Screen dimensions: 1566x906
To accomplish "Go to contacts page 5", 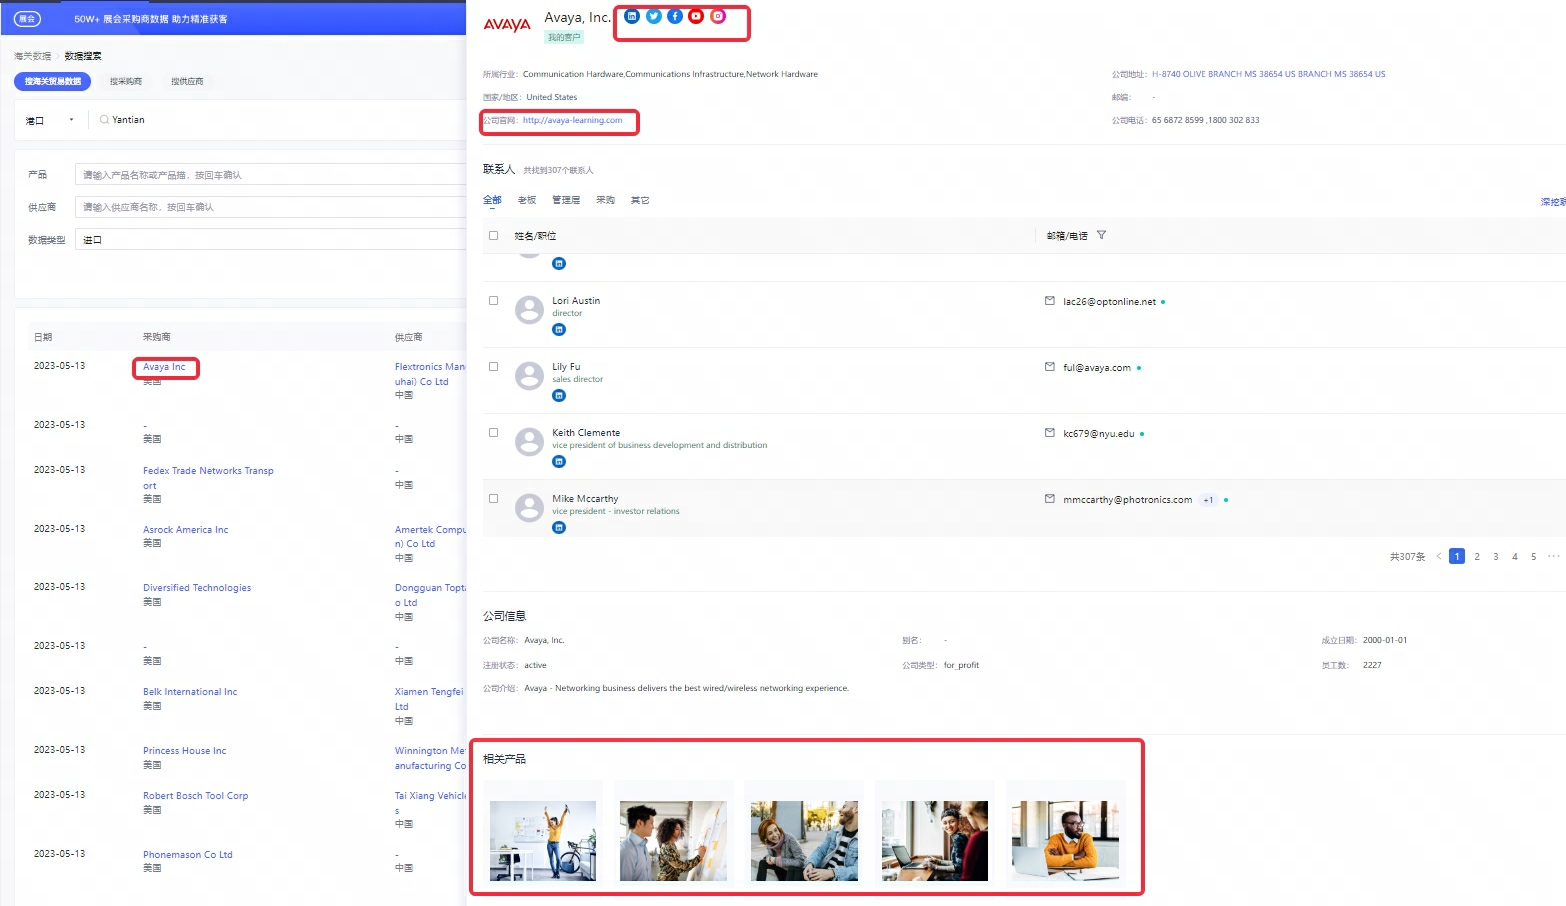I will point(1533,556).
